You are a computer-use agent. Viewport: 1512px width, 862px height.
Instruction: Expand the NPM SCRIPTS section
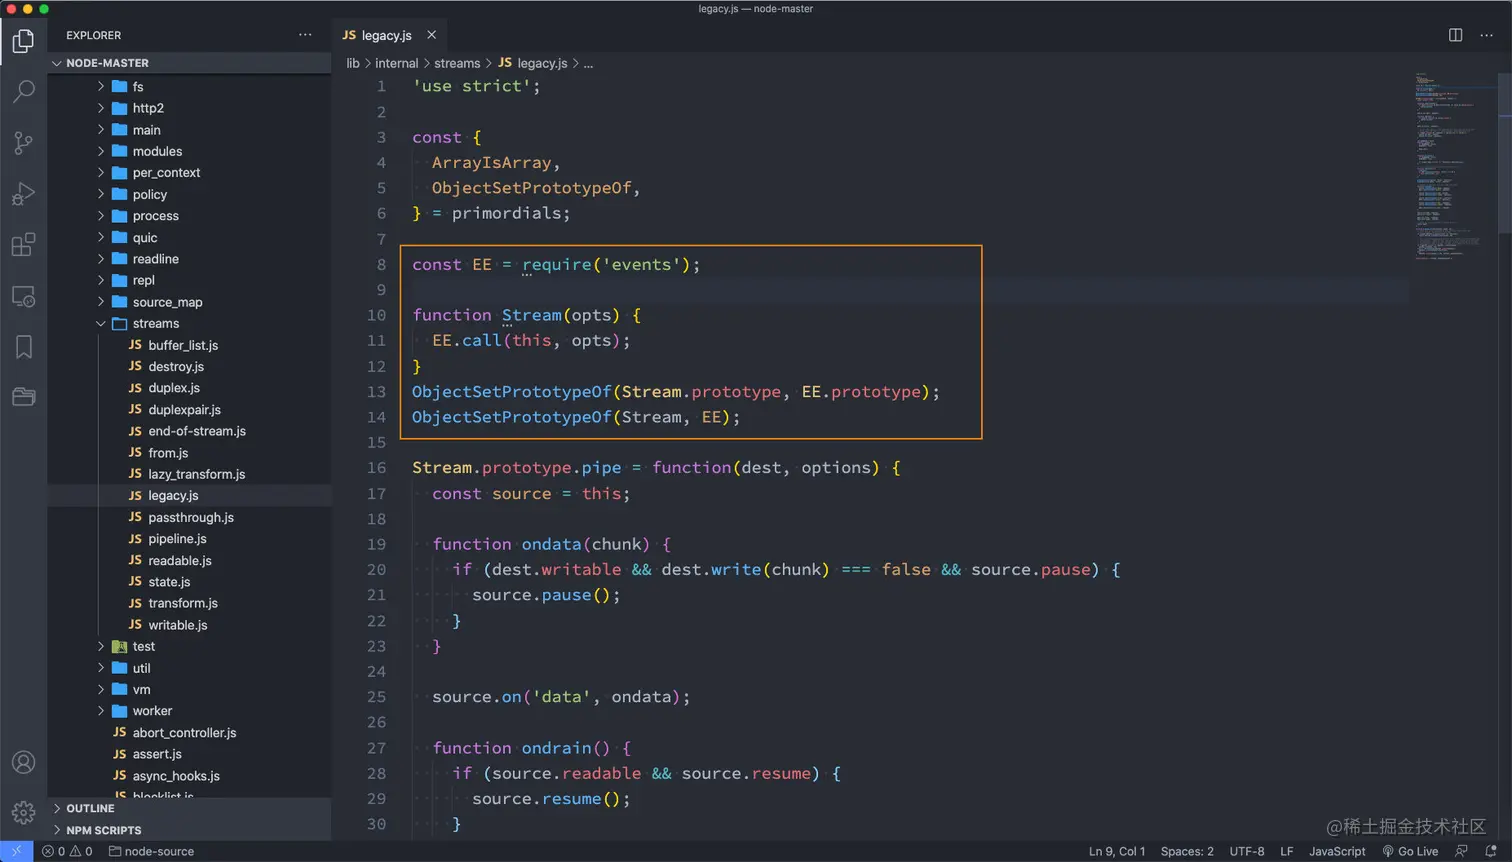[190, 830]
